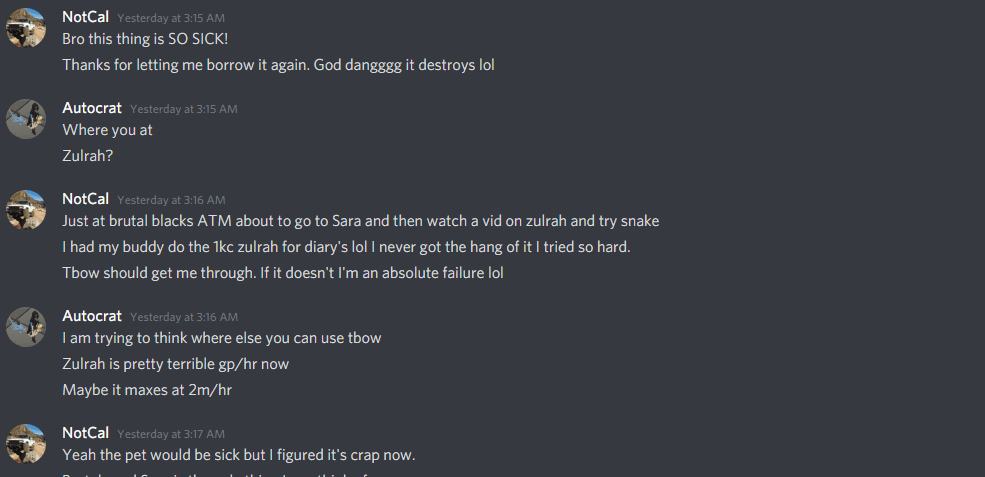Open NotCal's avatar on the 3:17 AM message
Viewport: 985px width, 477px height.
coord(26,444)
